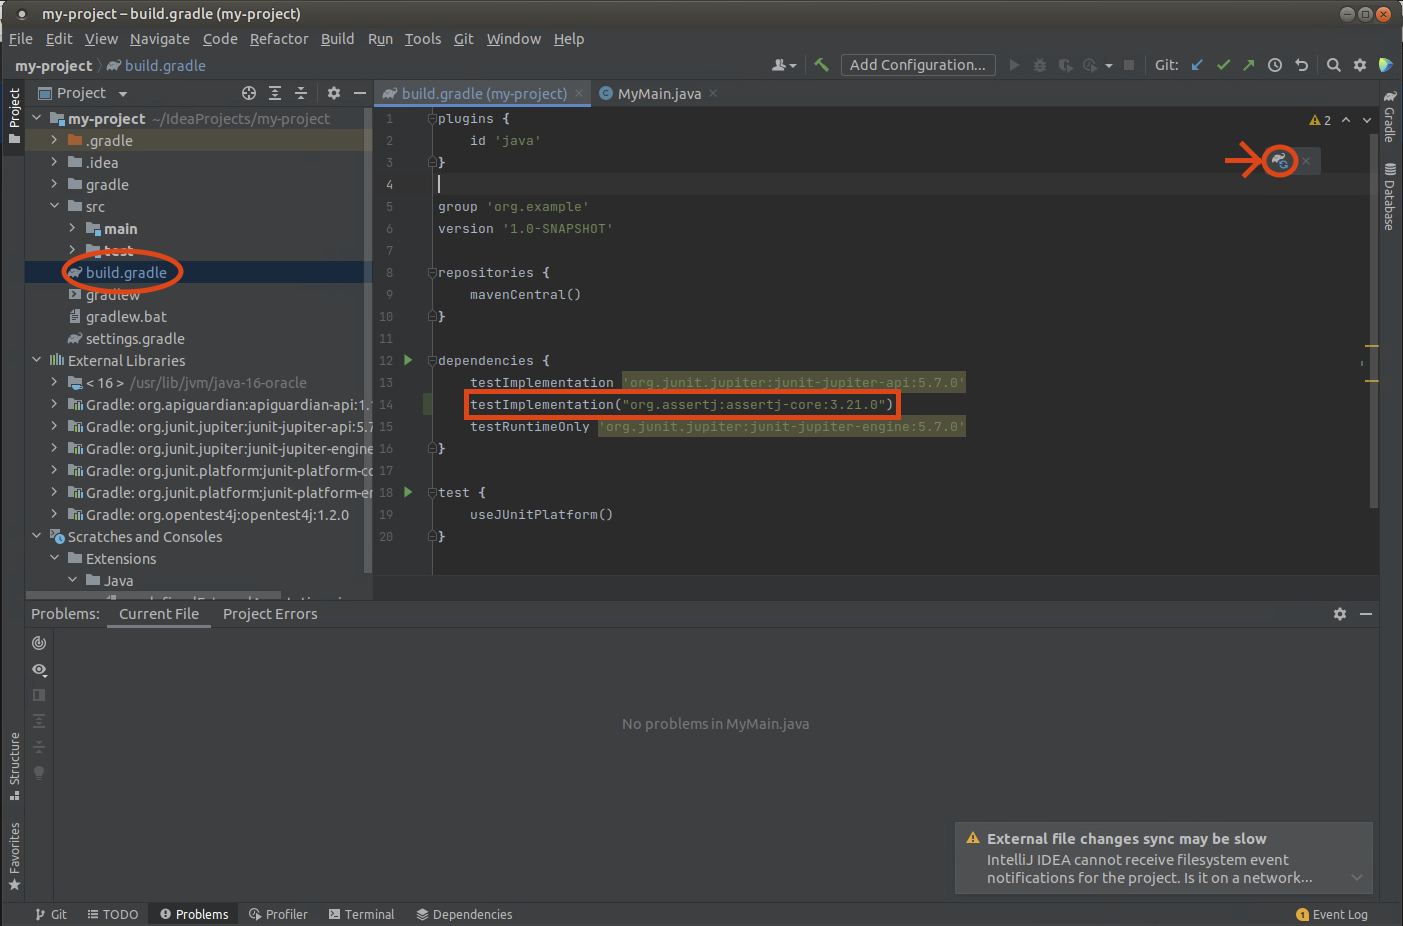Toggle Gradle tool window side button

(x=1390, y=116)
